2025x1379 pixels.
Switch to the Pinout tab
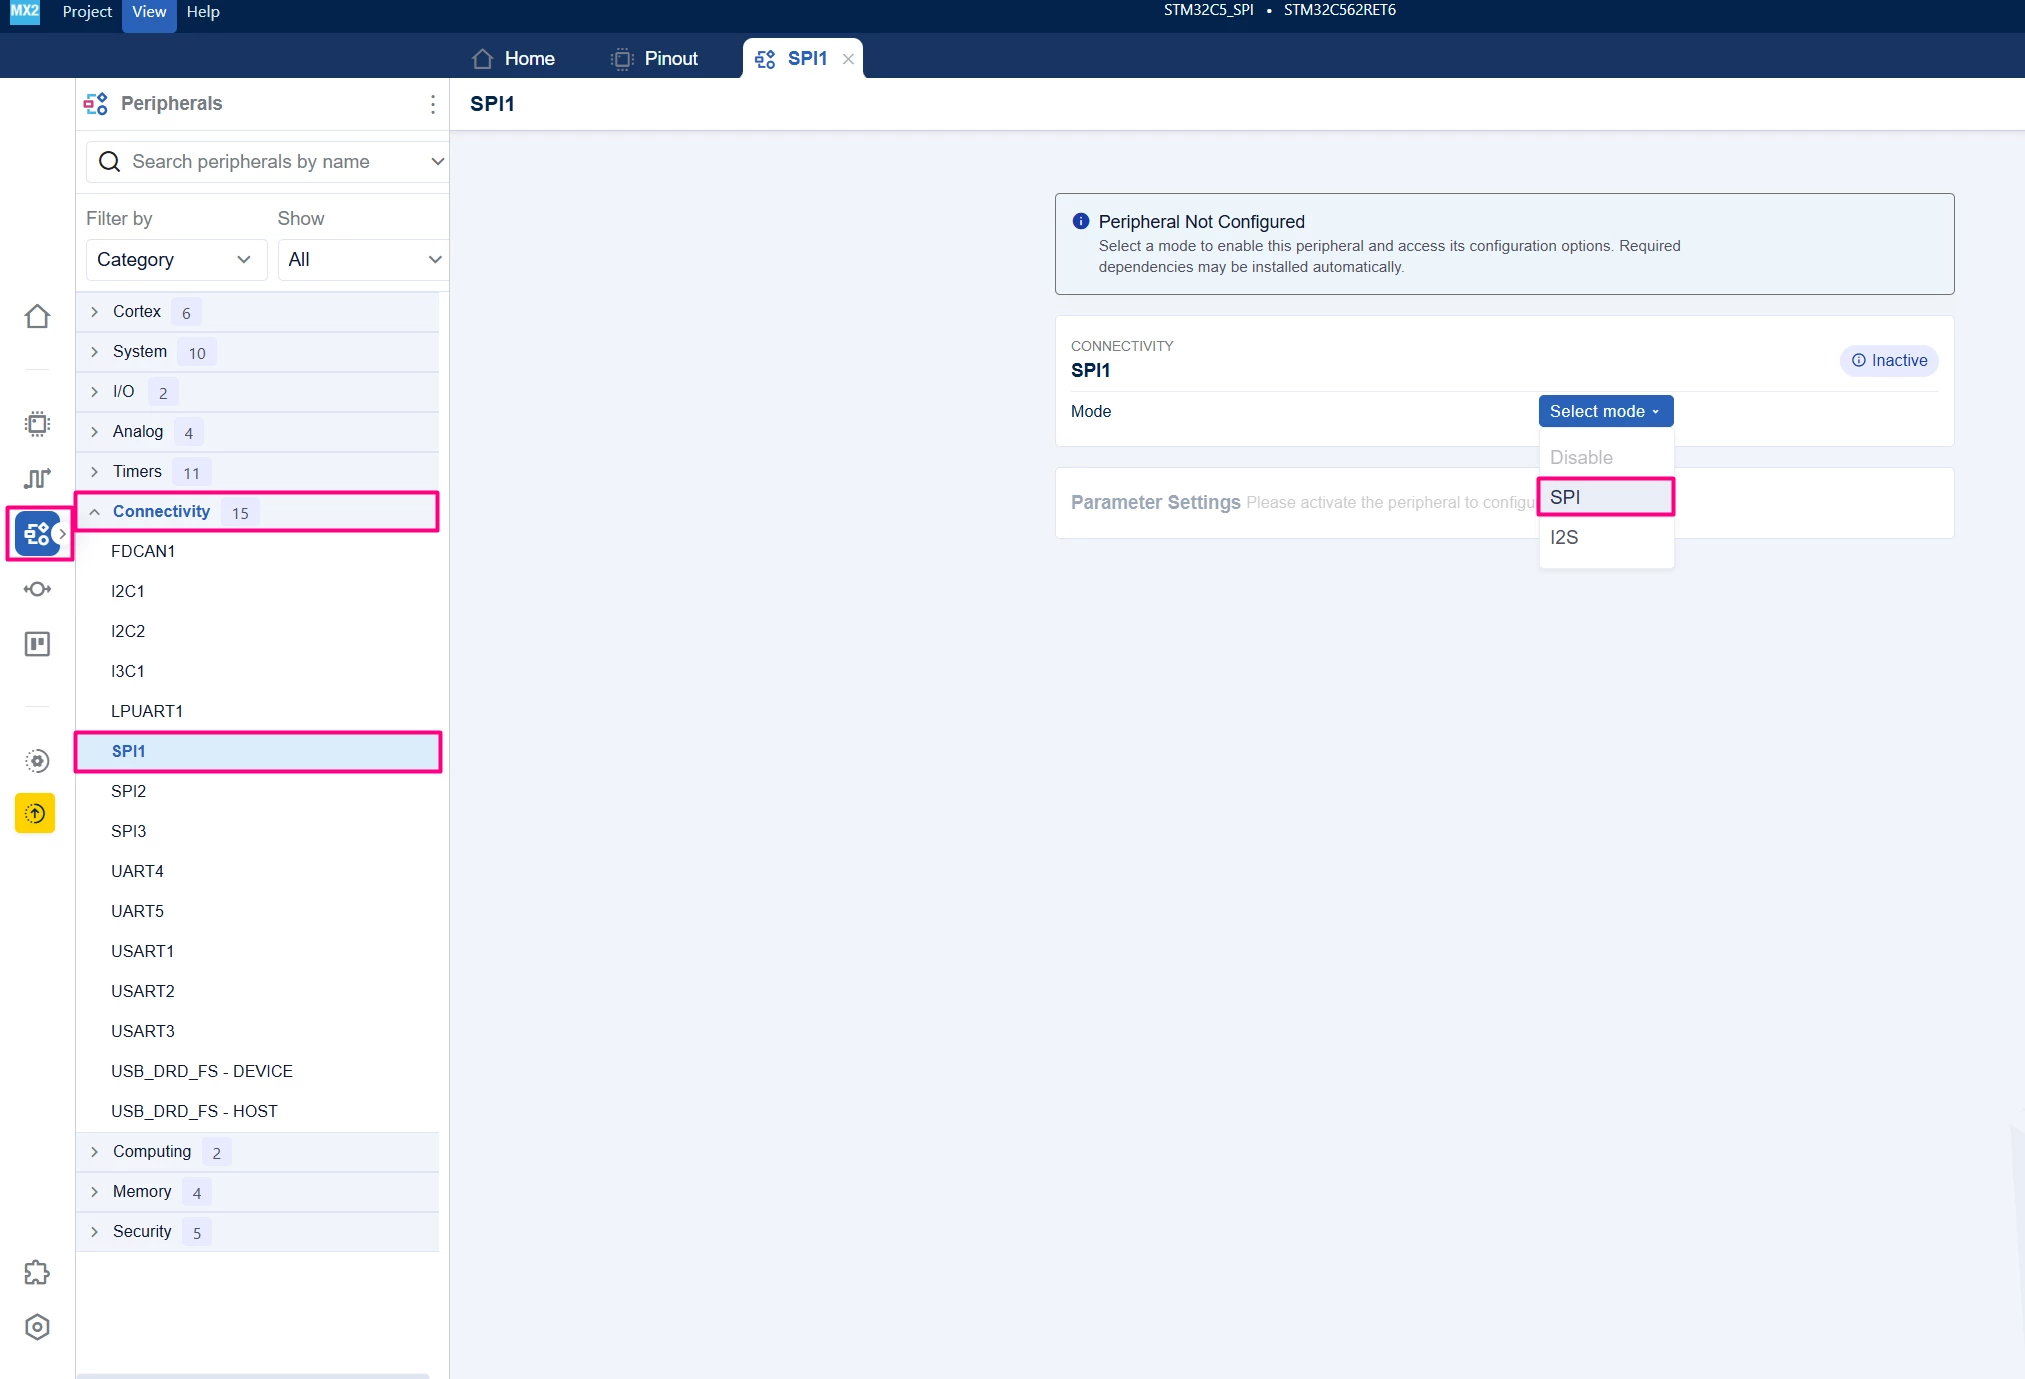pos(655,59)
